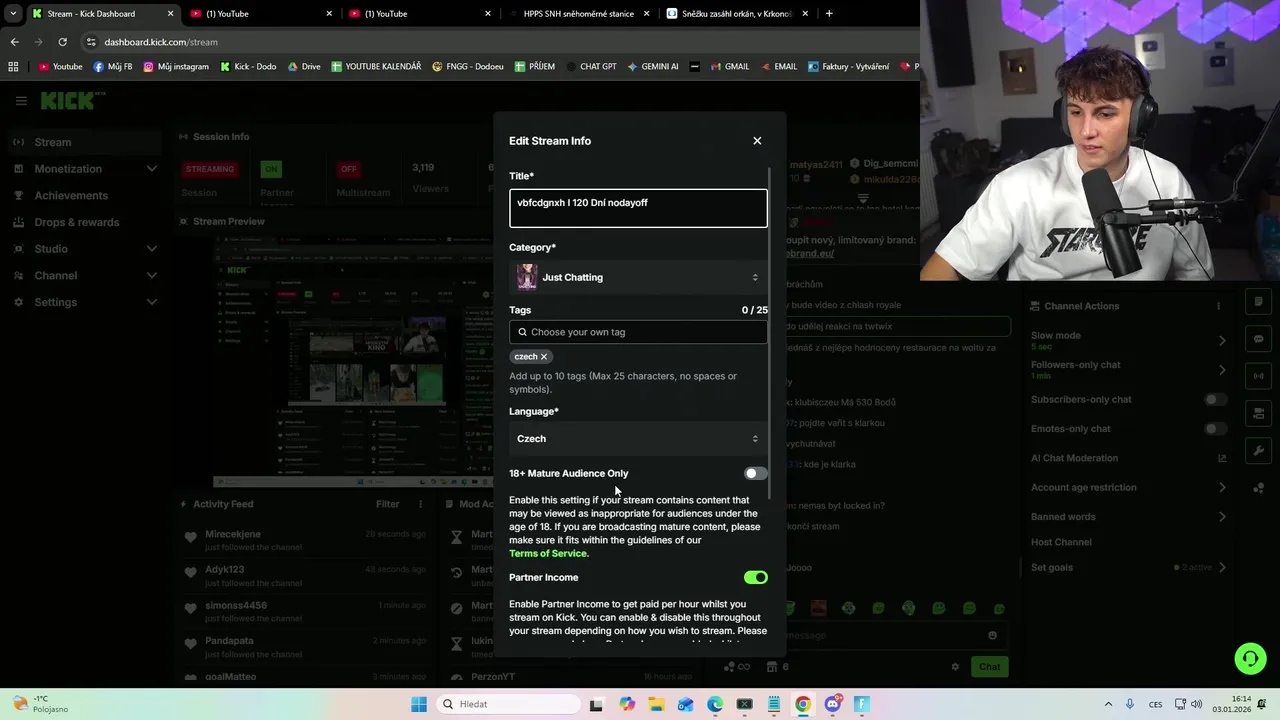Close the Edit Stream Info dialog
Viewport: 1280px width, 720px height.
(x=757, y=141)
